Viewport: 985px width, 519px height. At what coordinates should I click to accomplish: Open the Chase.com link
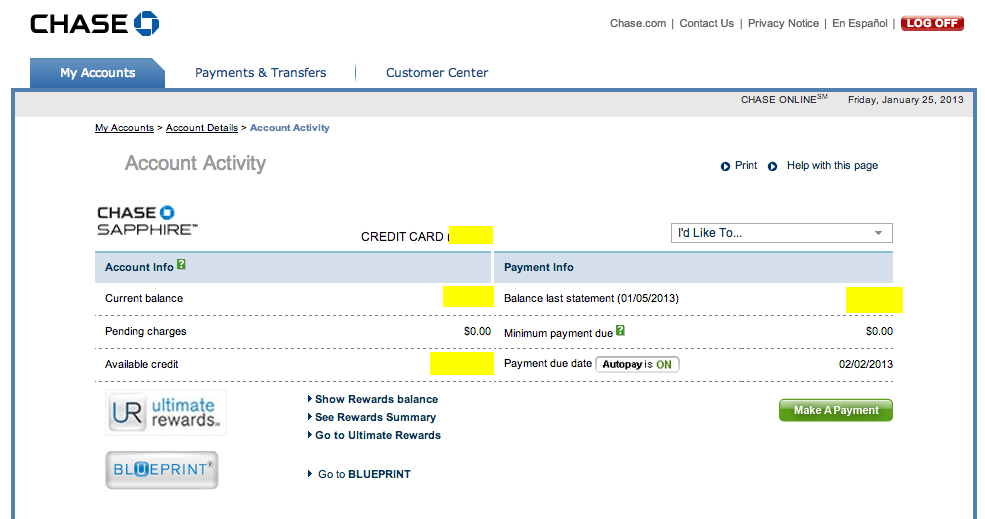638,23
